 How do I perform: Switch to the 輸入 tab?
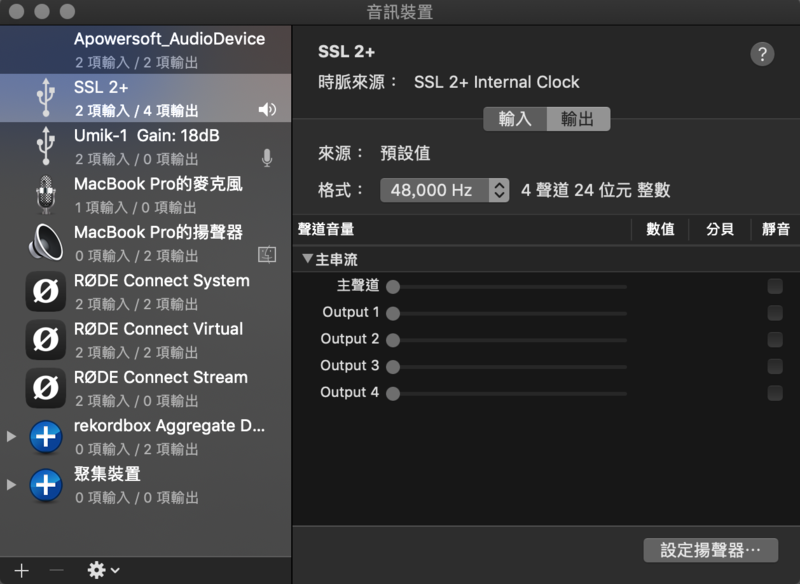[x=515, y=119]
